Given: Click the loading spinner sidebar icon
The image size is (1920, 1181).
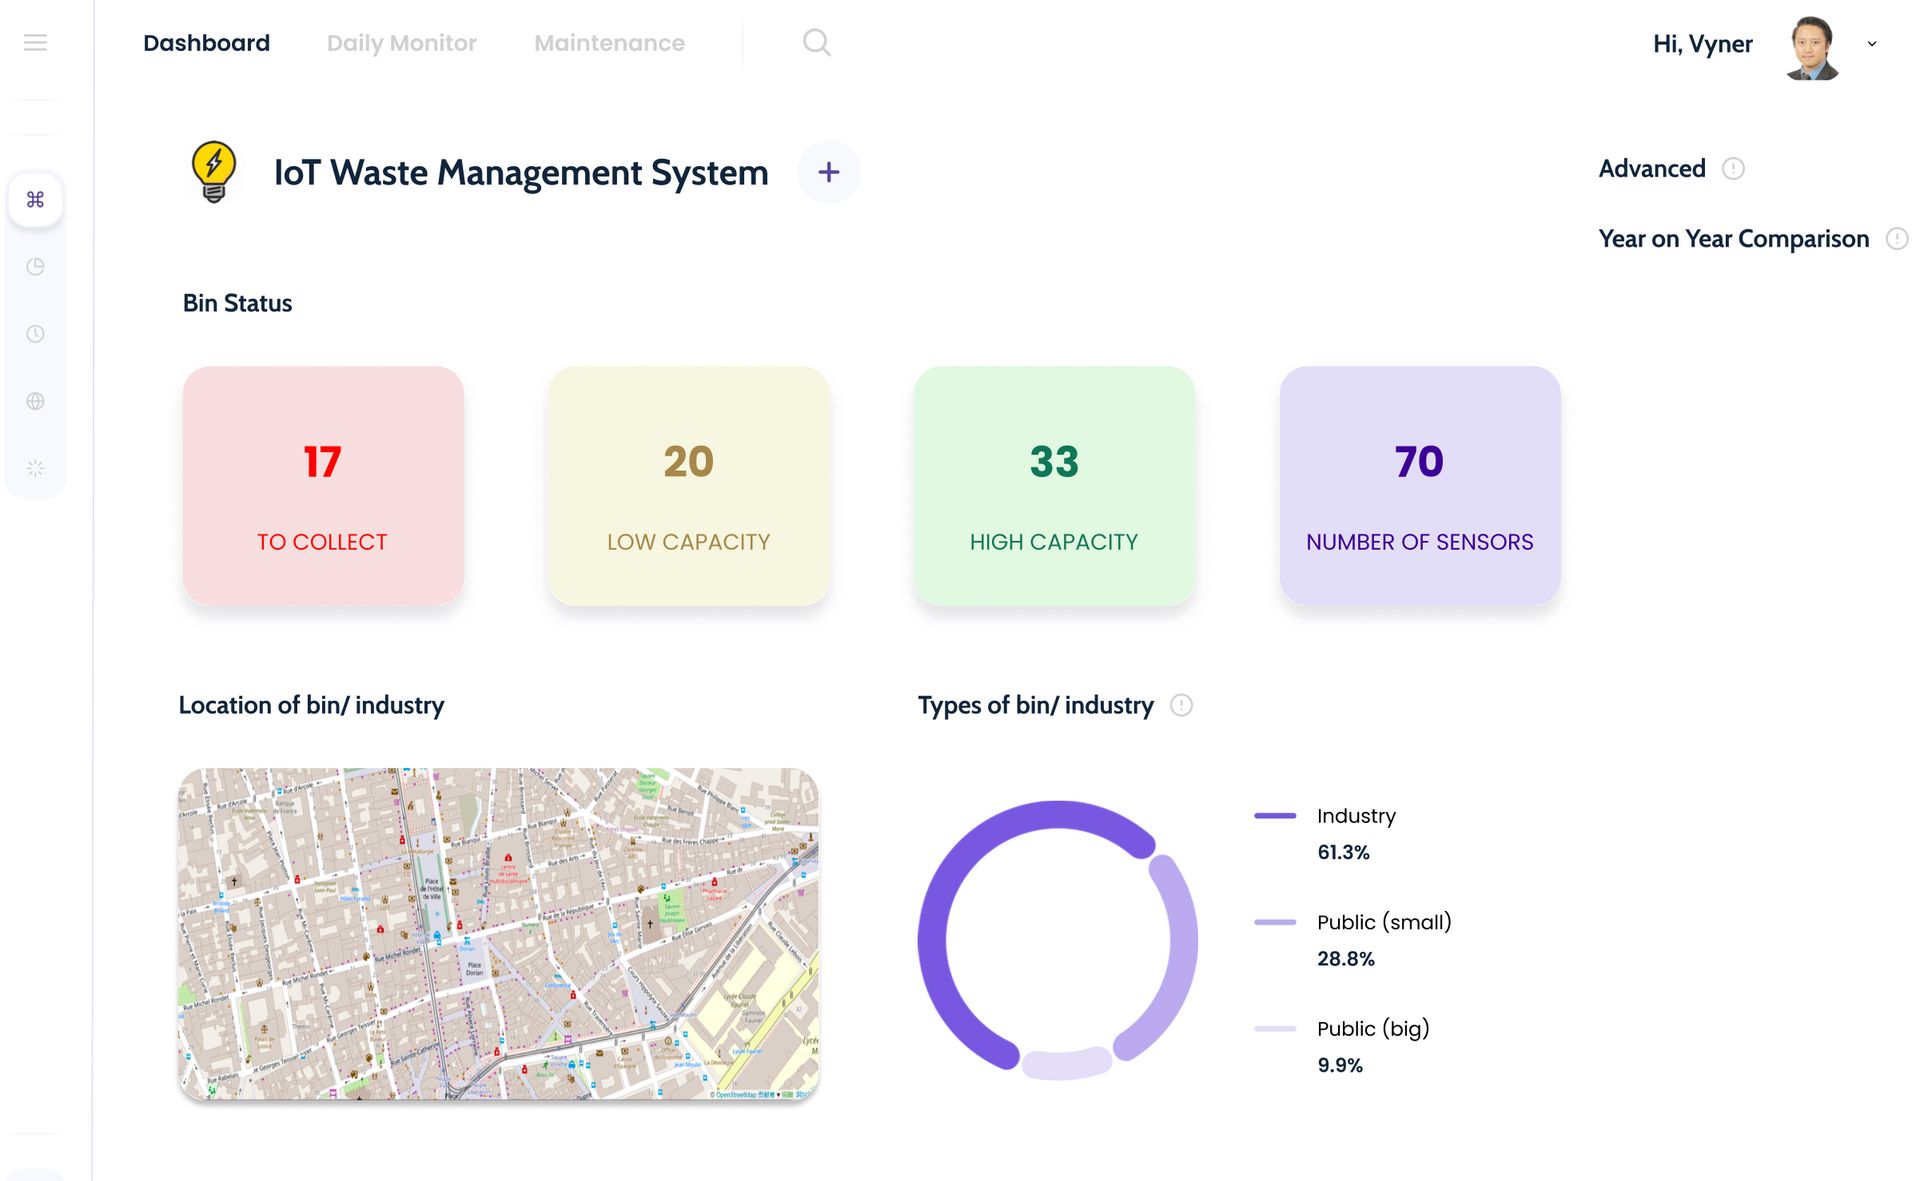Looking at the screenshot, I should pos(35,468).
